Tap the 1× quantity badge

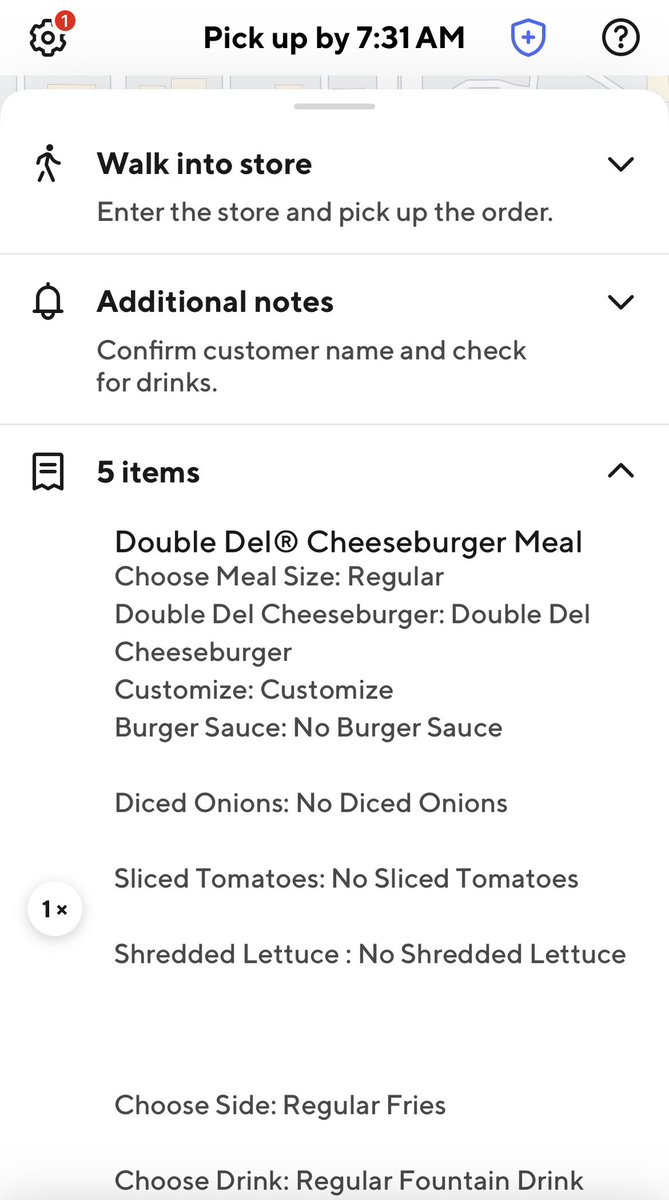point(54,909)
